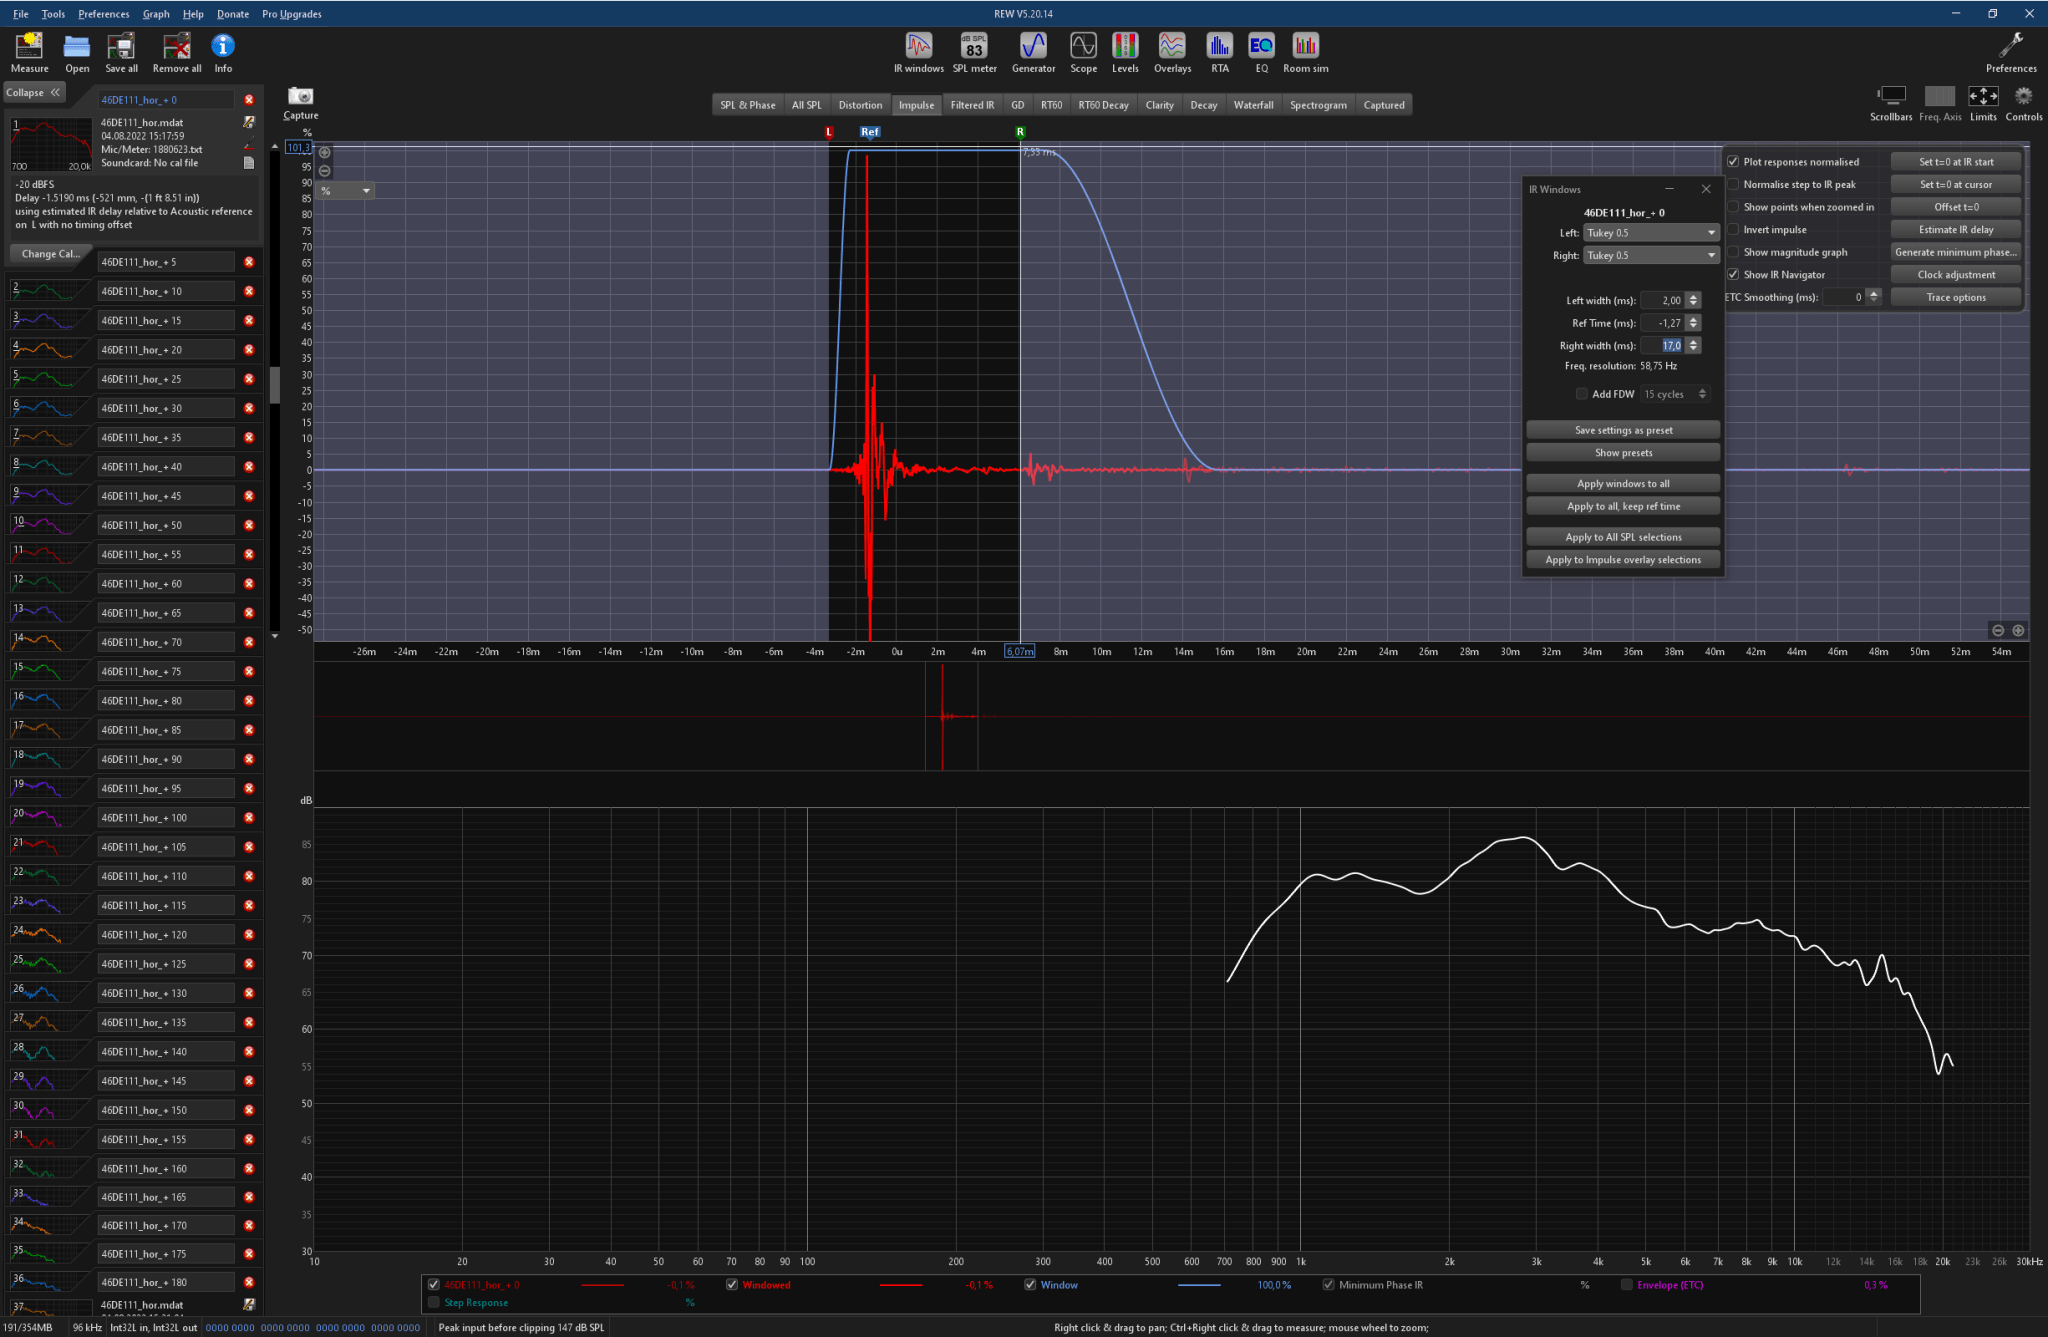Open Y axis percent units dropdown
Image resolution: width=2048 pixels, height=1337 pixels.
coord(346,190)
